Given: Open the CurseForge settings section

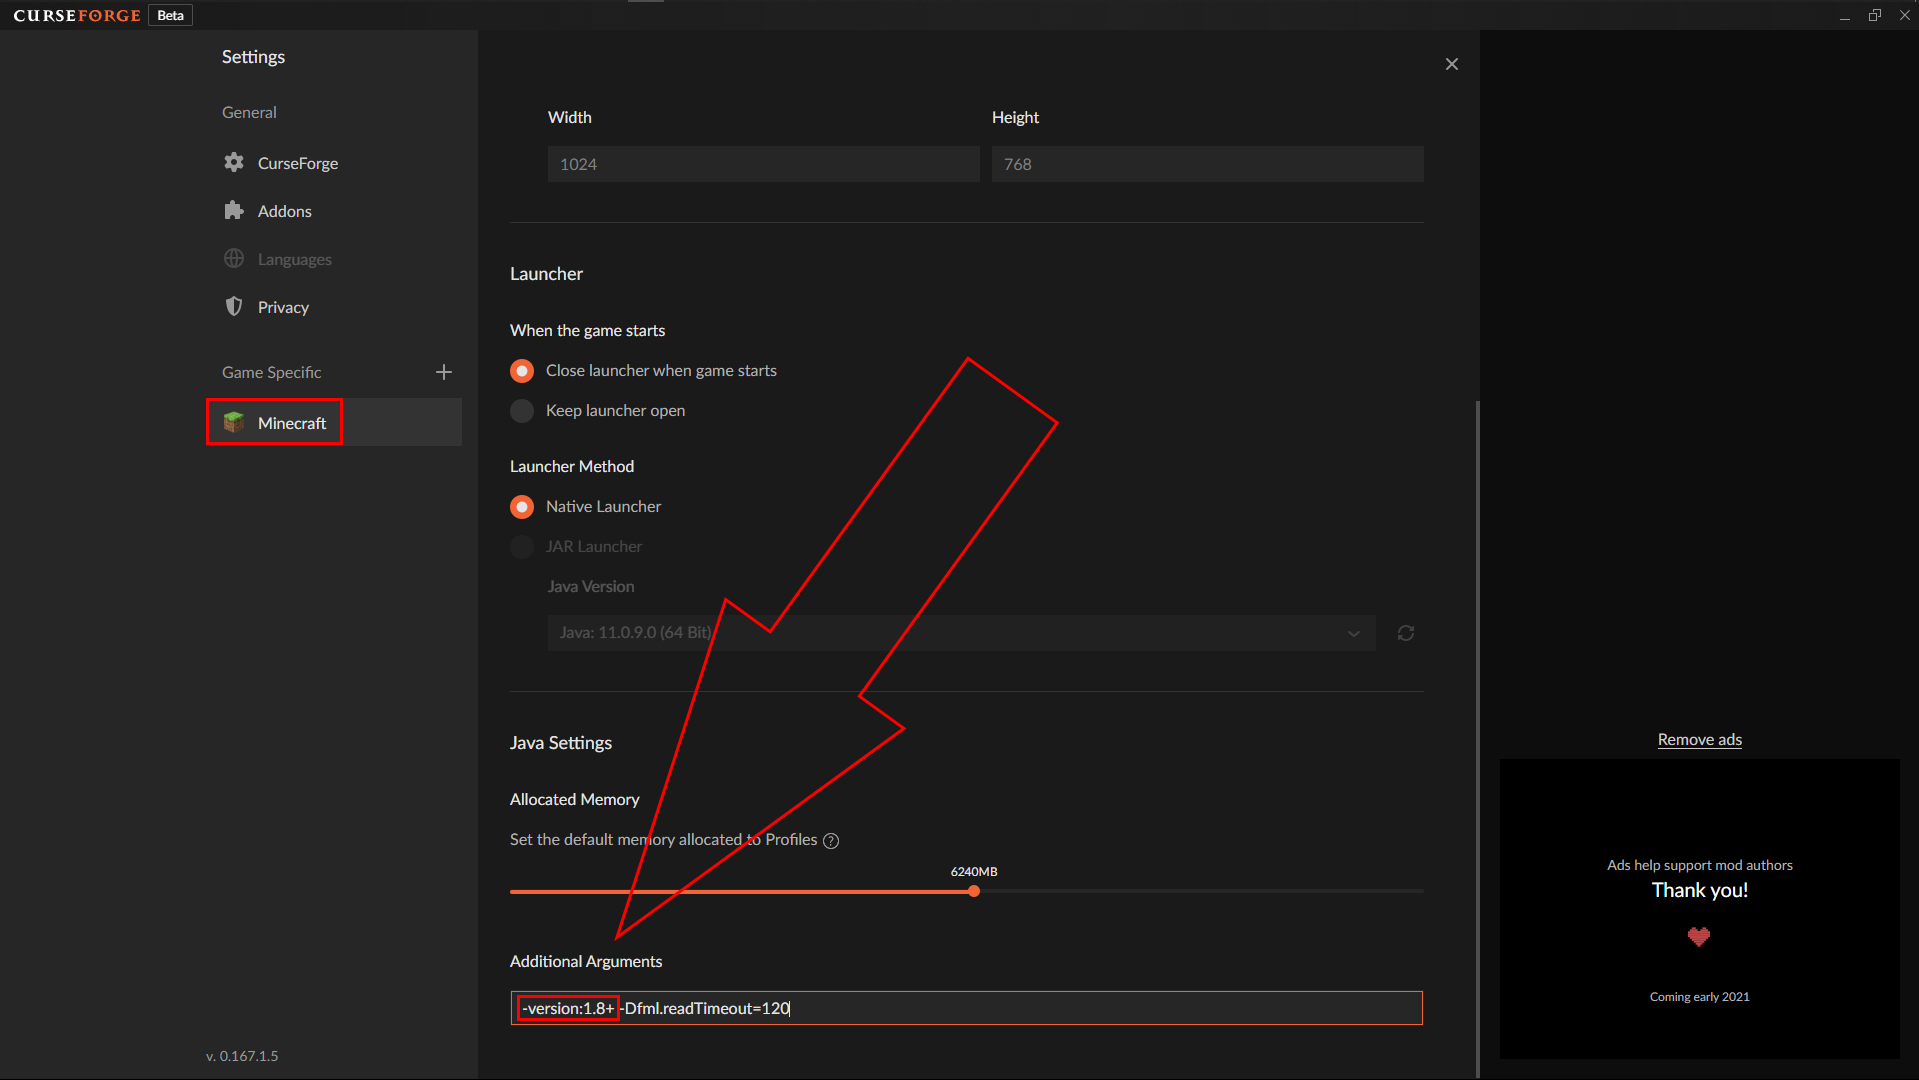Looking at the screenshot, I should (x=333, y=163).
